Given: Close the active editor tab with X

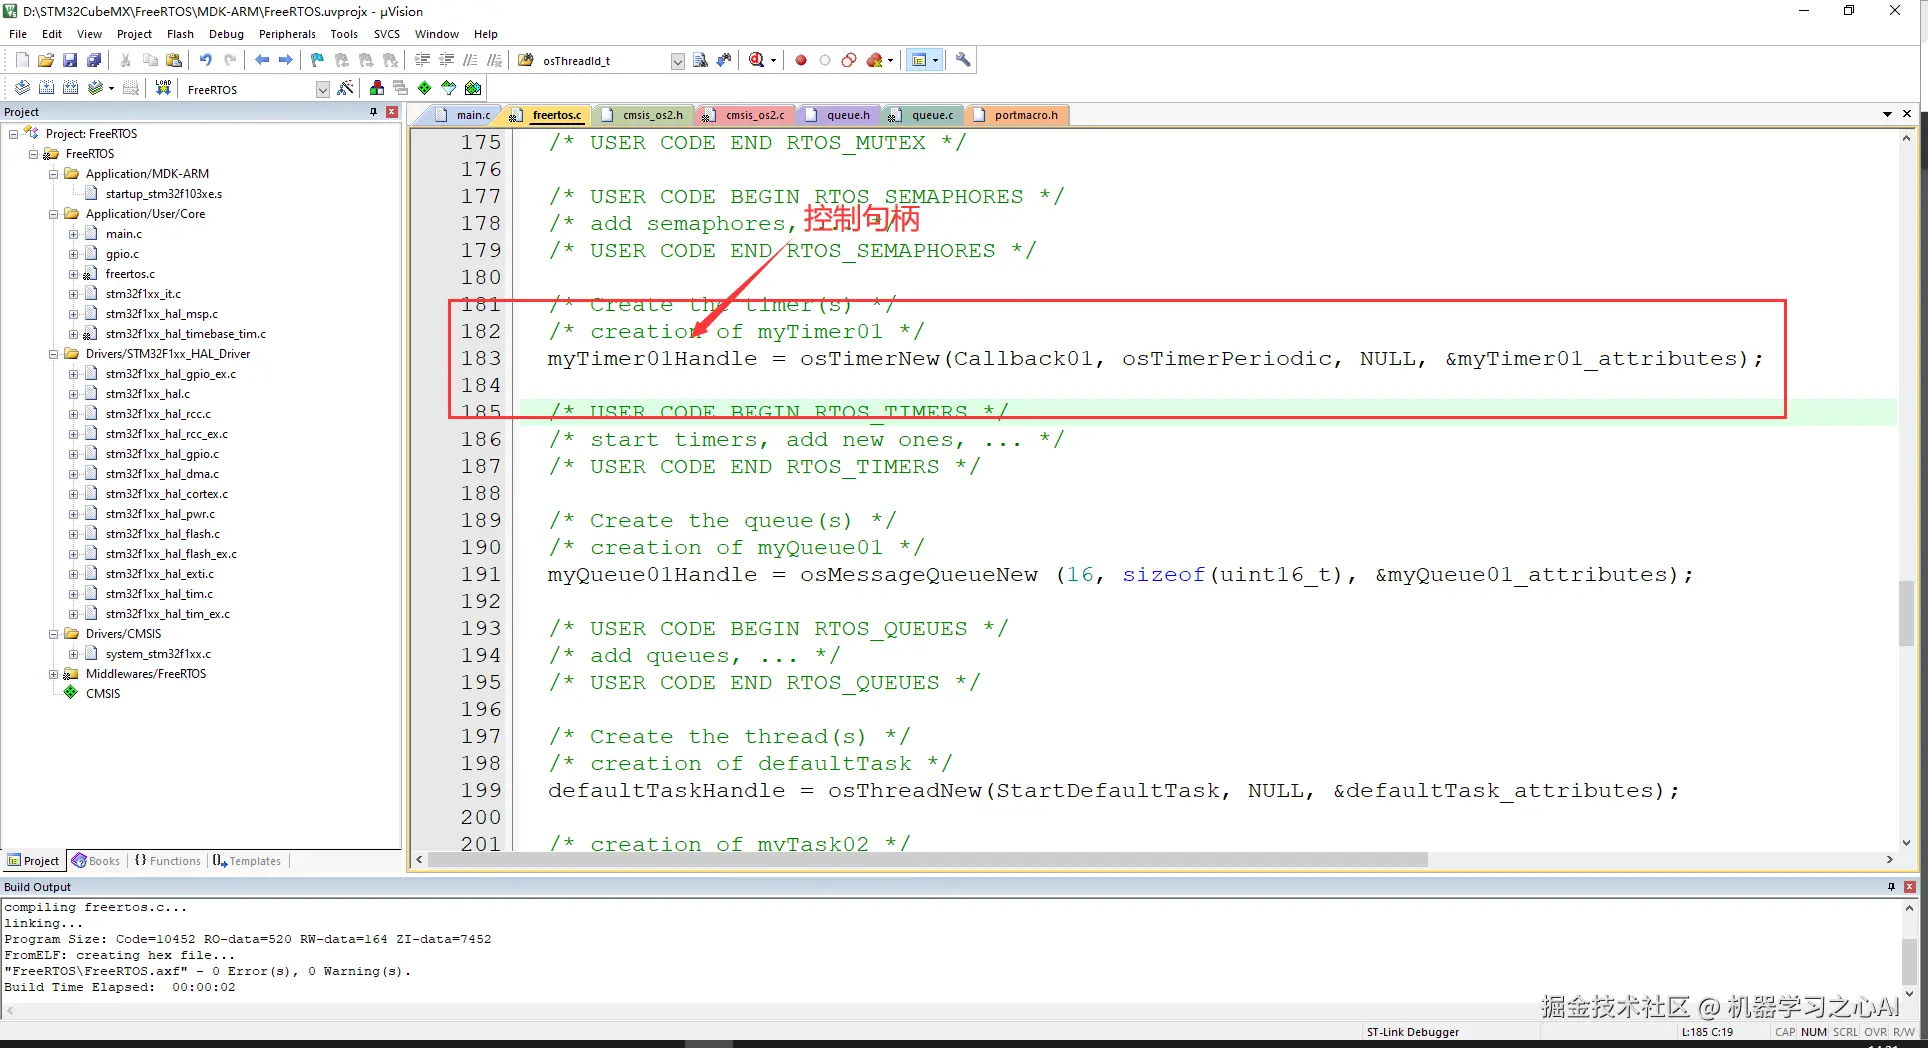Looking at the screenshot, I should click(x=1907, y=114).
